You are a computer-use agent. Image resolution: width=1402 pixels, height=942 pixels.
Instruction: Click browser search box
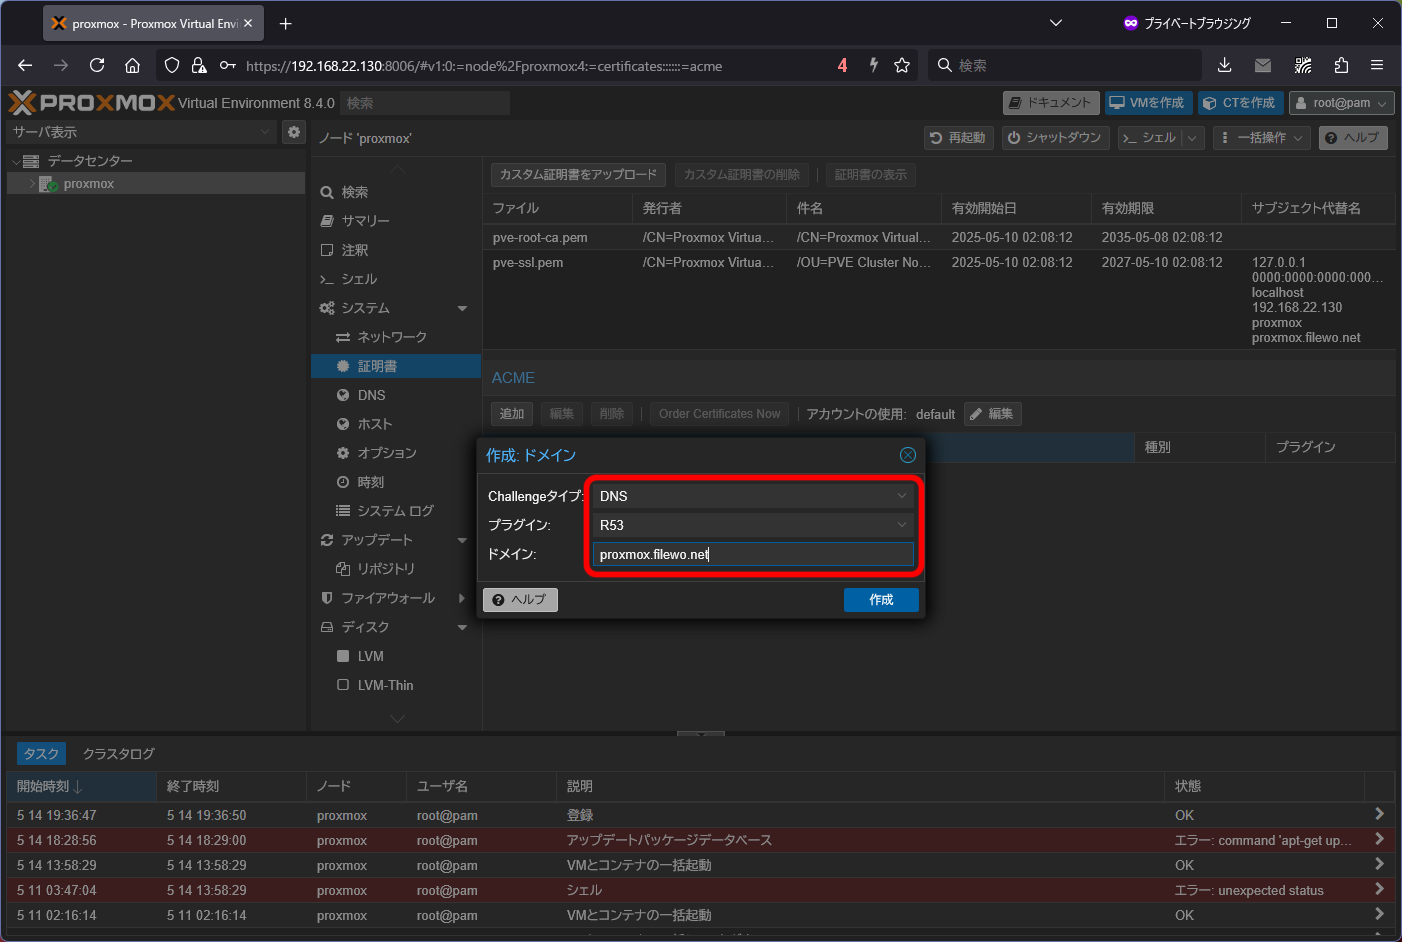1064,65
